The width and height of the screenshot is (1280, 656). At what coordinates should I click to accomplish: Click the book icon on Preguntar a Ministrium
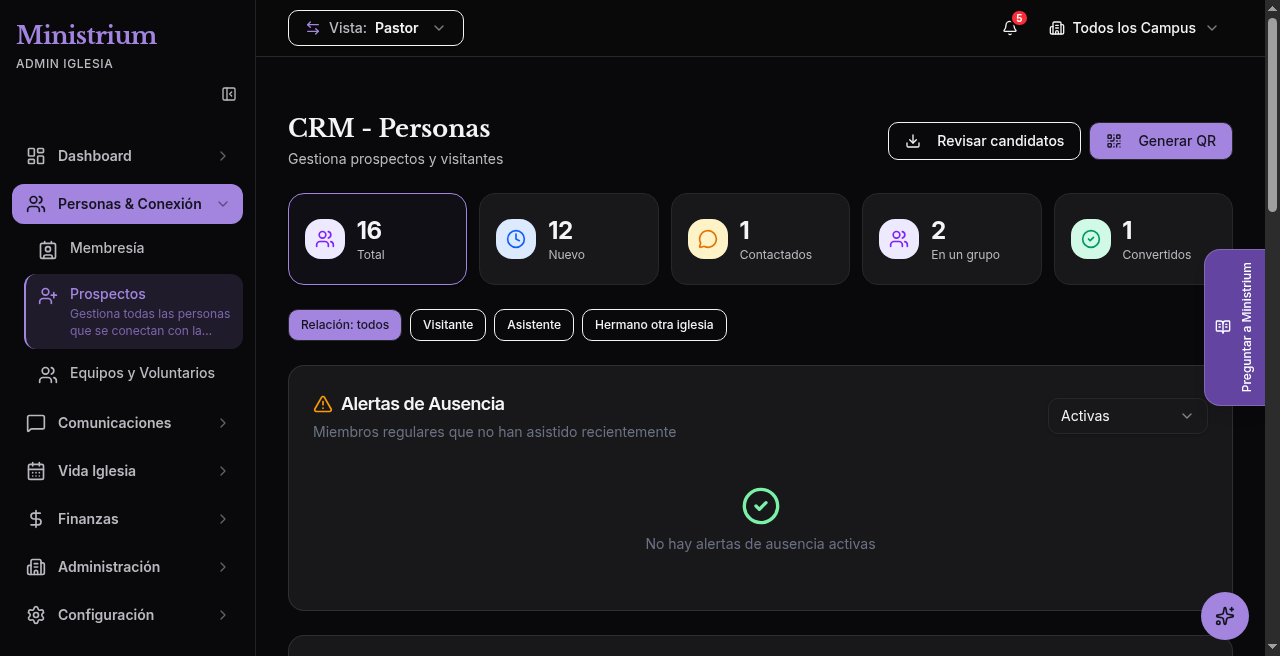(x=1223, y=327)
